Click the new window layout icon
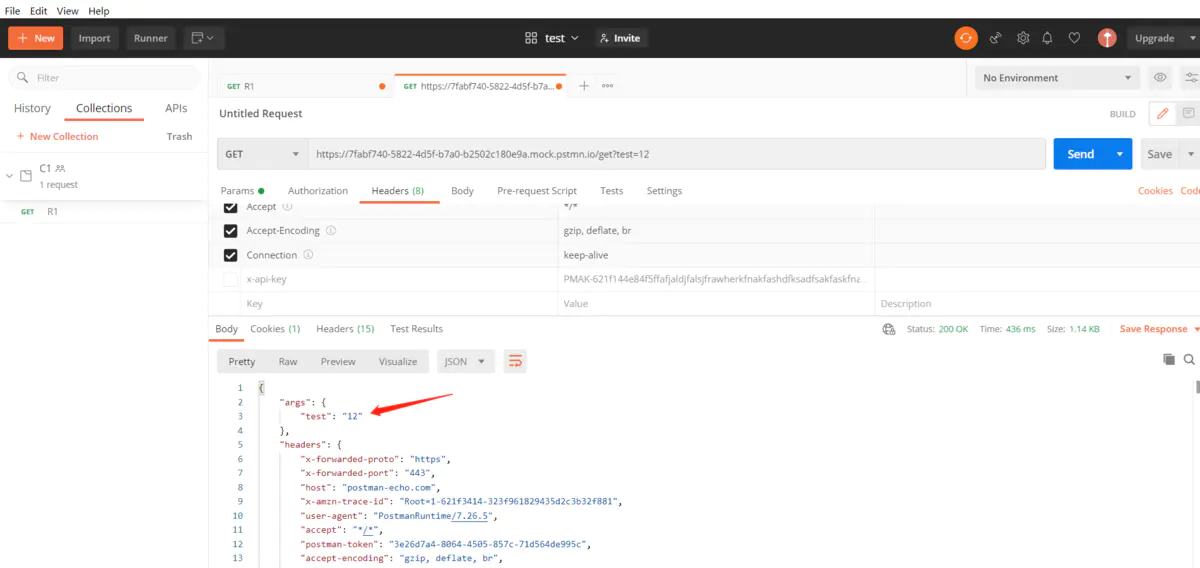The image size is (1200, 568). click(203, 38)
